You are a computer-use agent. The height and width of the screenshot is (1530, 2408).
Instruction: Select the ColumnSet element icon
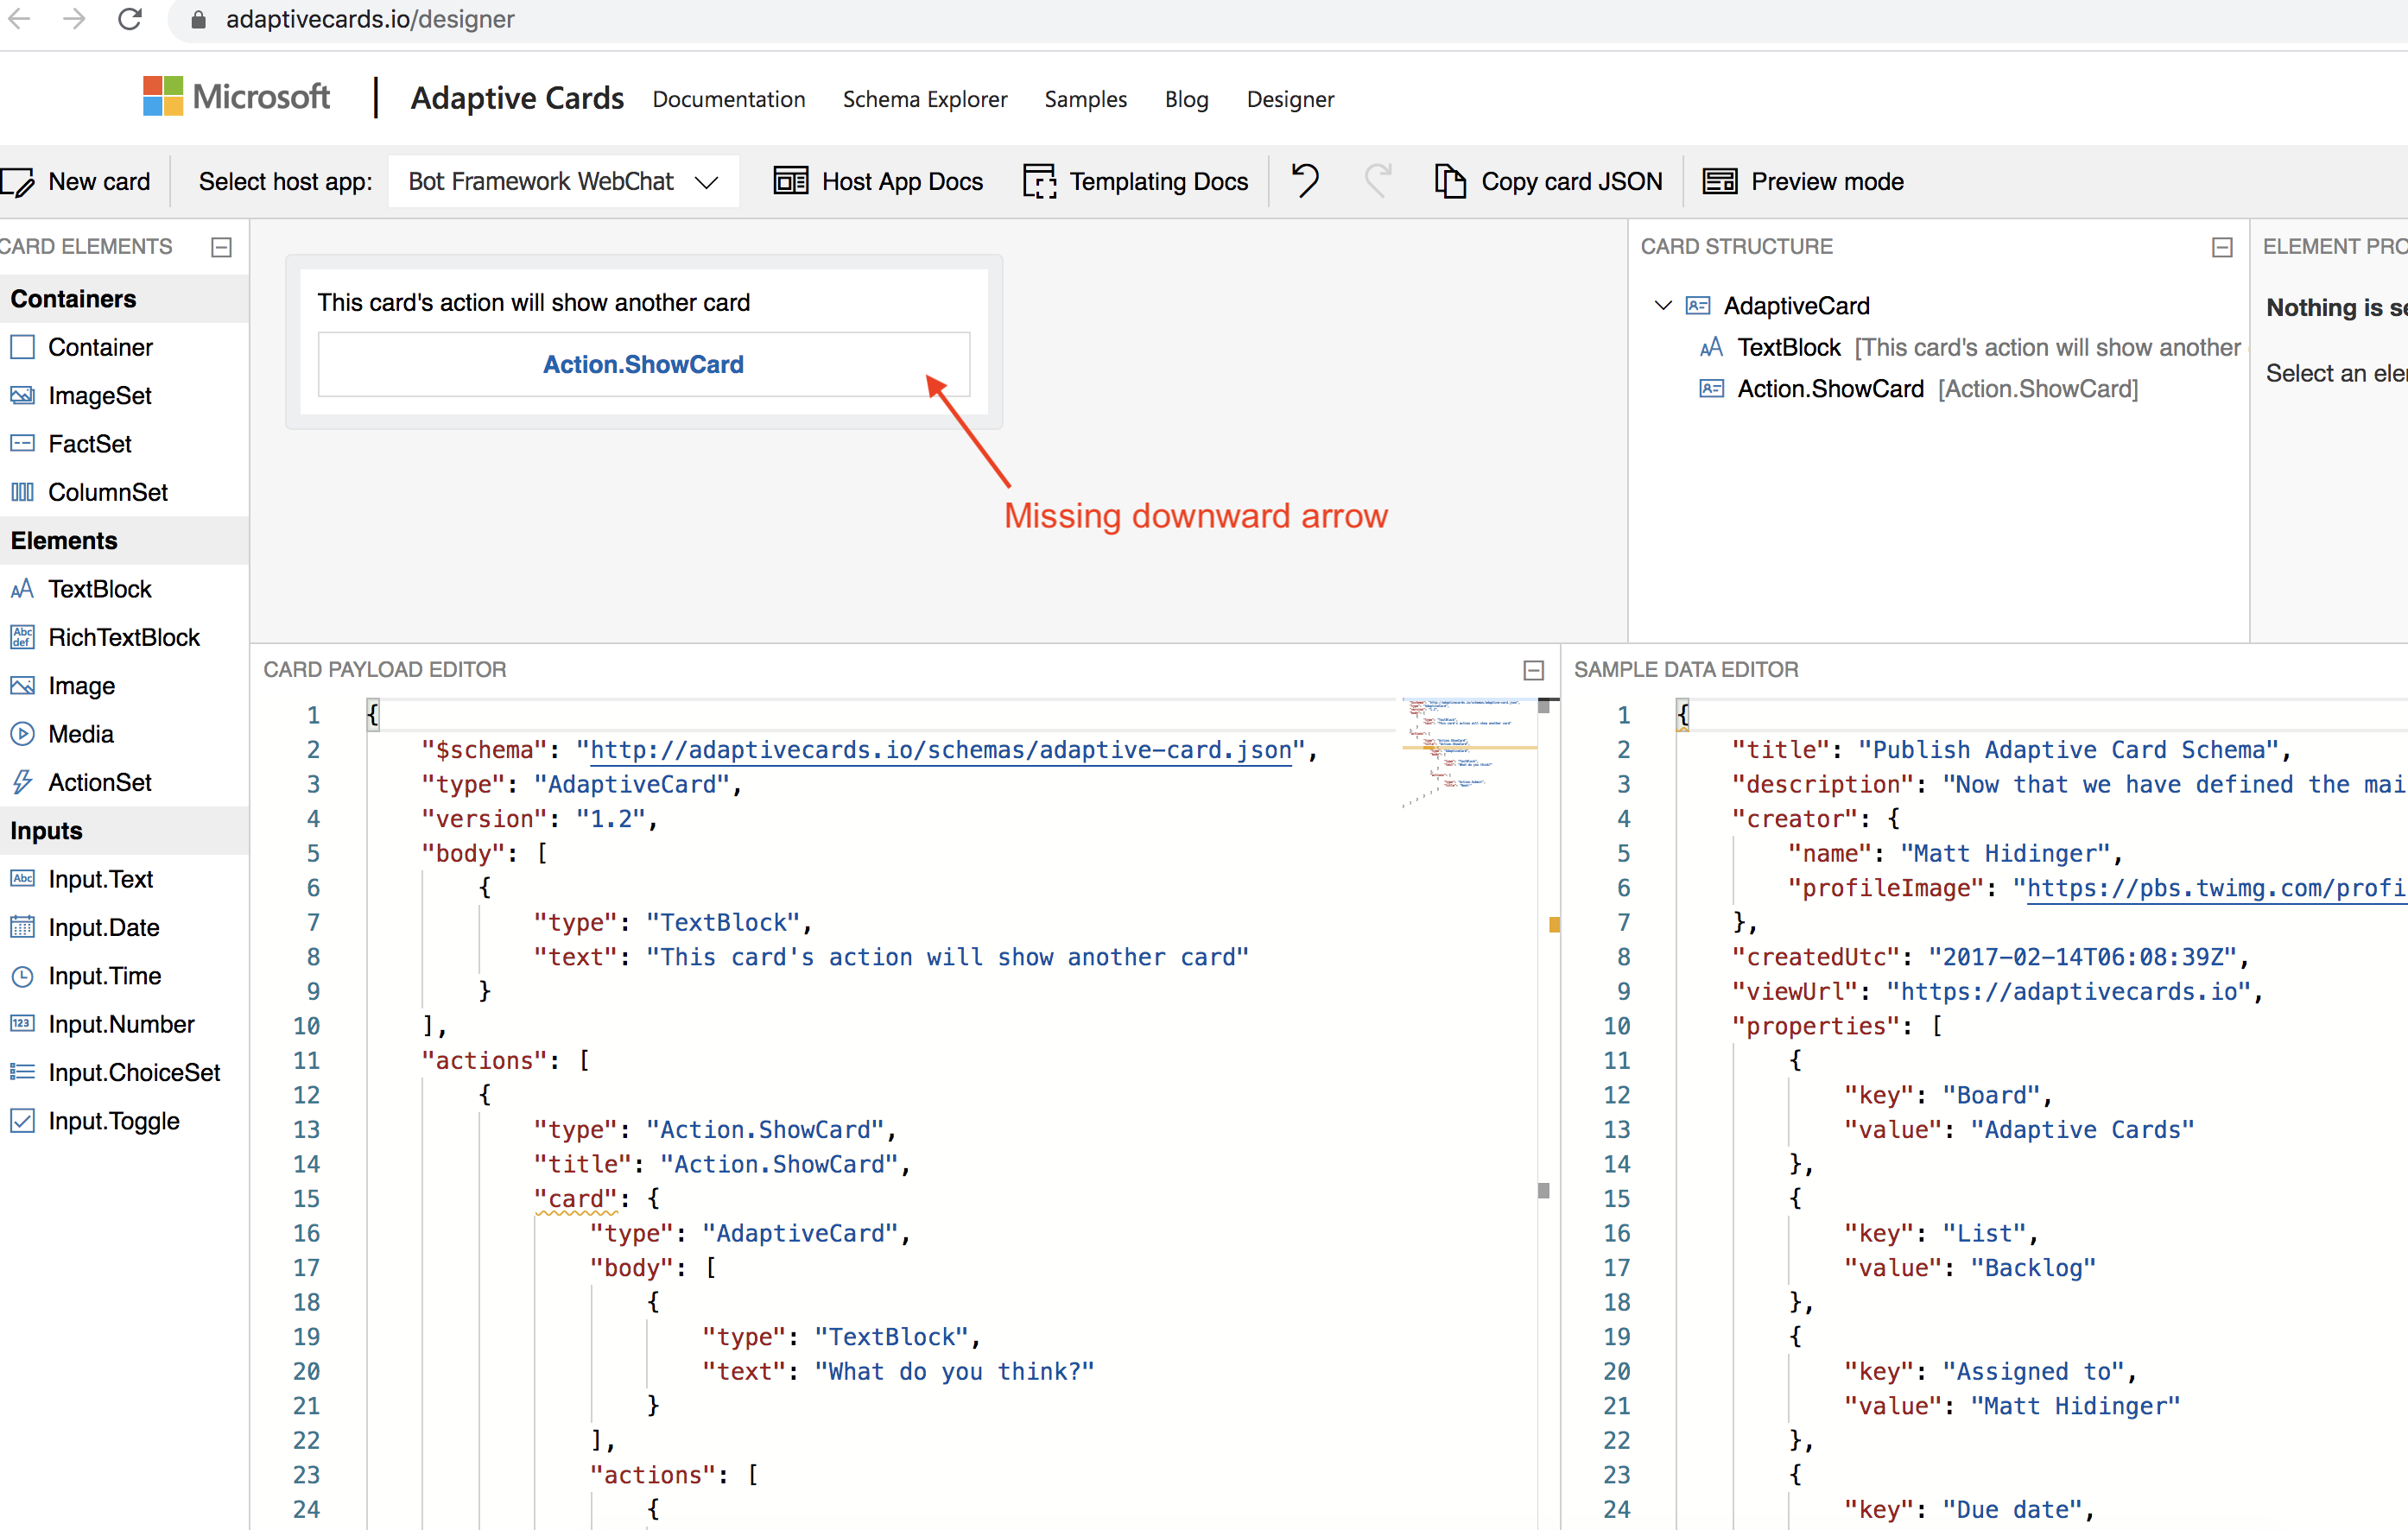point(23,491)
